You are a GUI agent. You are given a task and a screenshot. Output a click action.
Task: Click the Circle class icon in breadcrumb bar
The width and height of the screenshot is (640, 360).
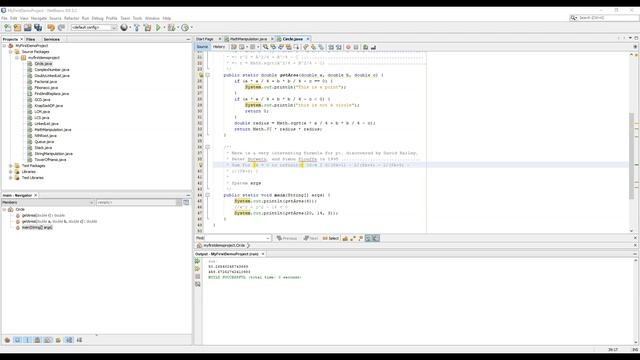199,245
